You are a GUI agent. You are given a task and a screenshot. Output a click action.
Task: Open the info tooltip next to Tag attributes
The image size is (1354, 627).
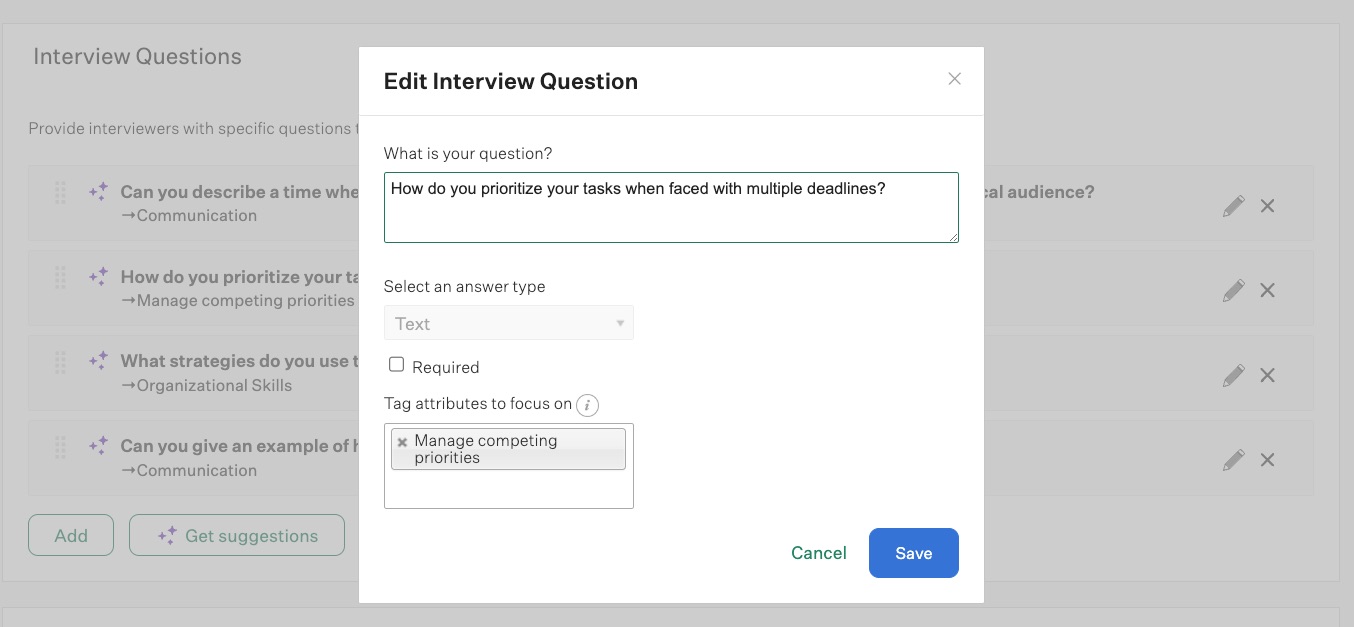coord(587,405)
